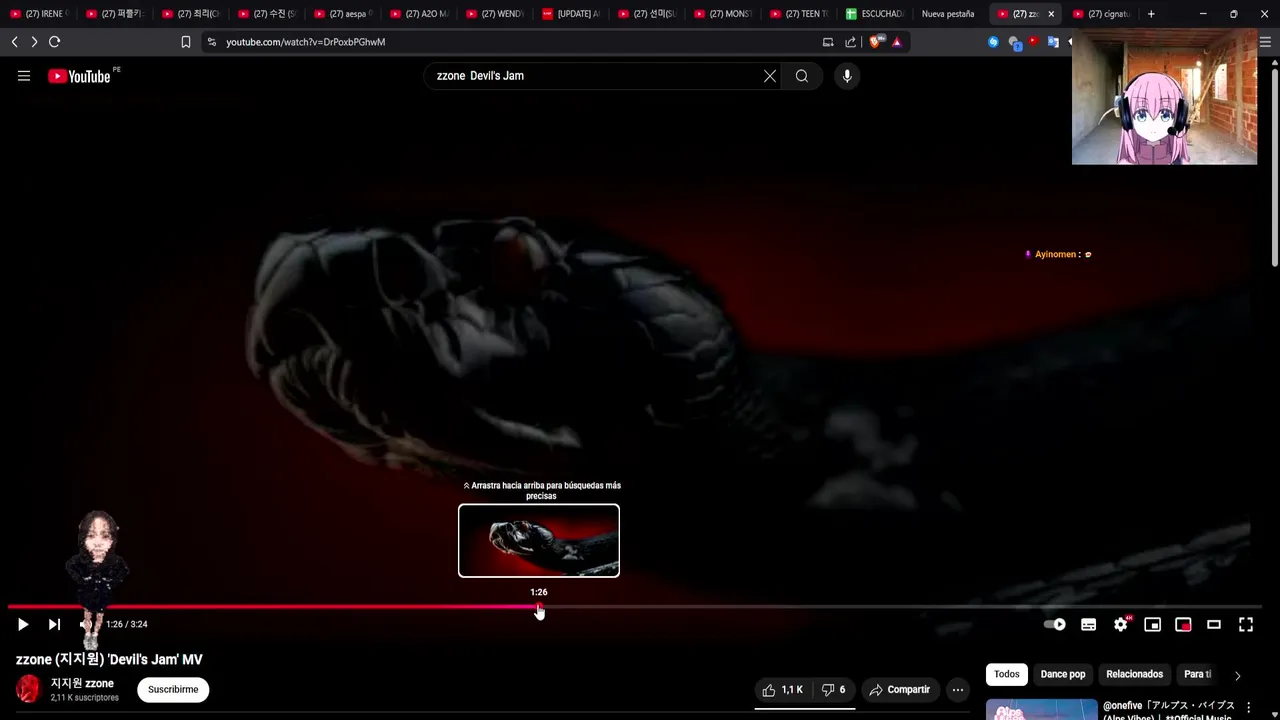Close the active zzone tab
1280x720 pixels.
point(1051,14)
